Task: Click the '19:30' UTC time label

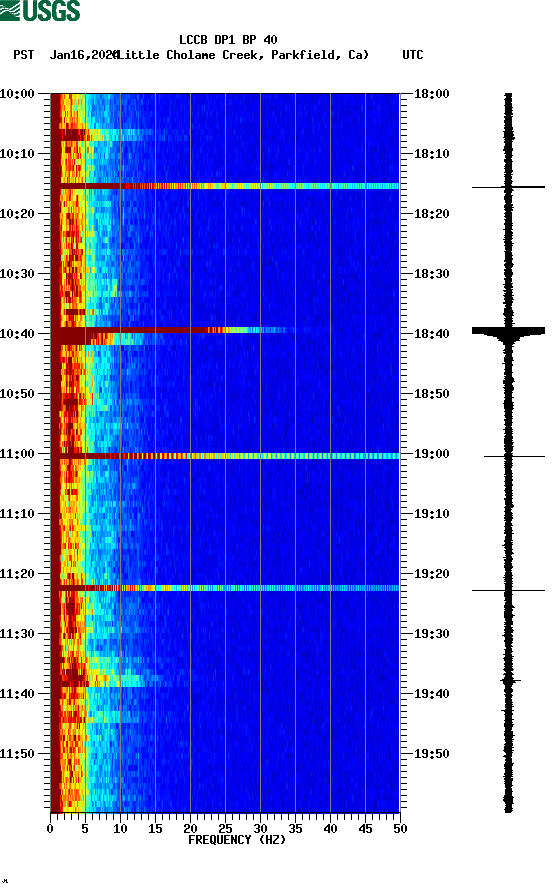Action: coord(431,634)
